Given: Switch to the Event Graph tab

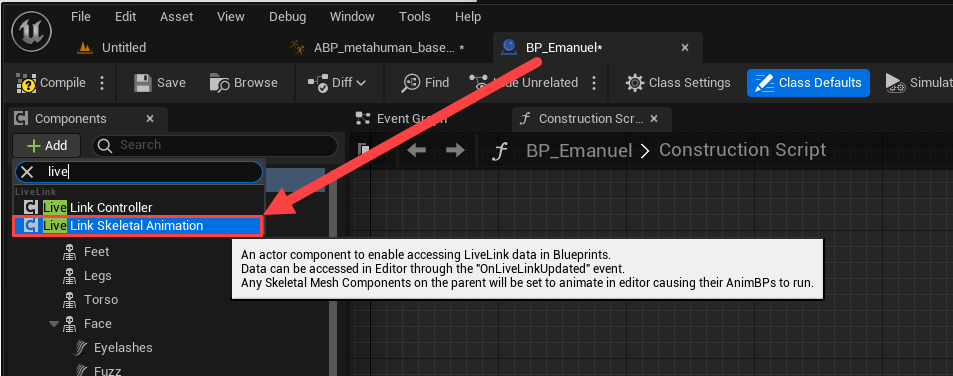Looking at the screenshot, I should pos(401,118).
